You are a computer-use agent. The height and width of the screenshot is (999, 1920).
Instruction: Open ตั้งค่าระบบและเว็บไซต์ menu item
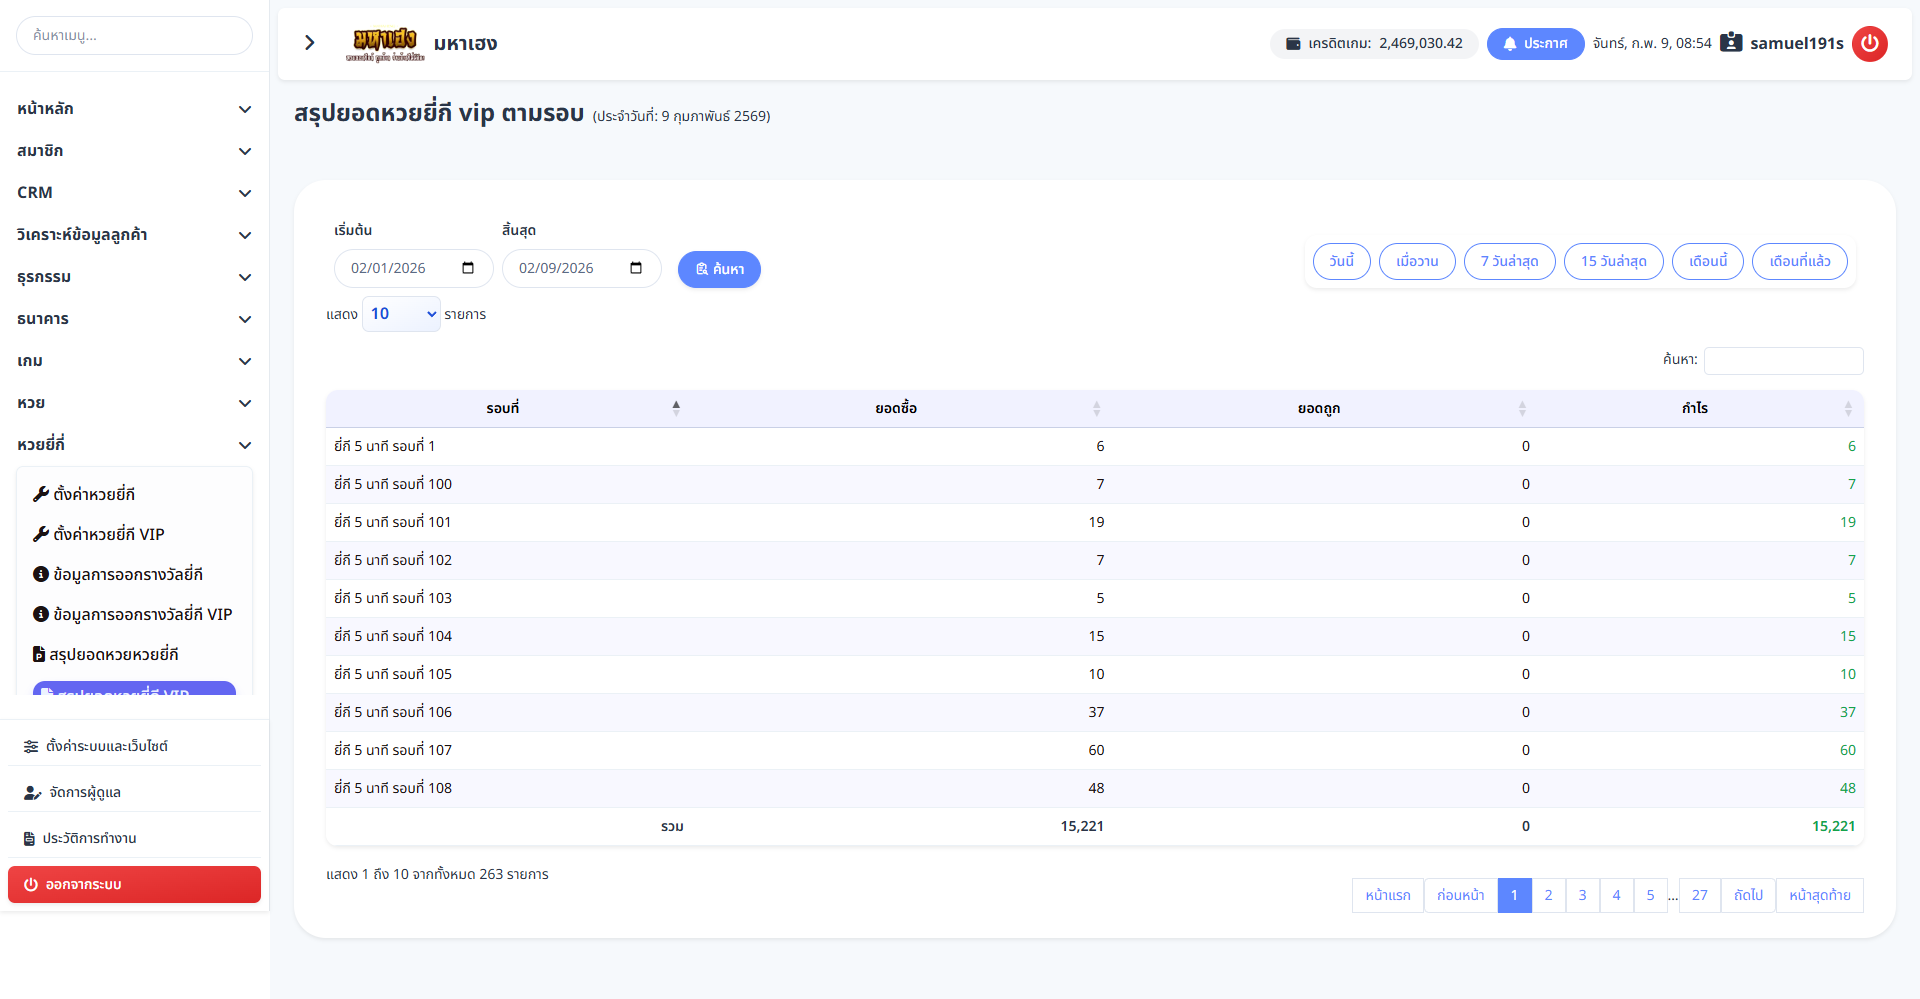point(106,746)
